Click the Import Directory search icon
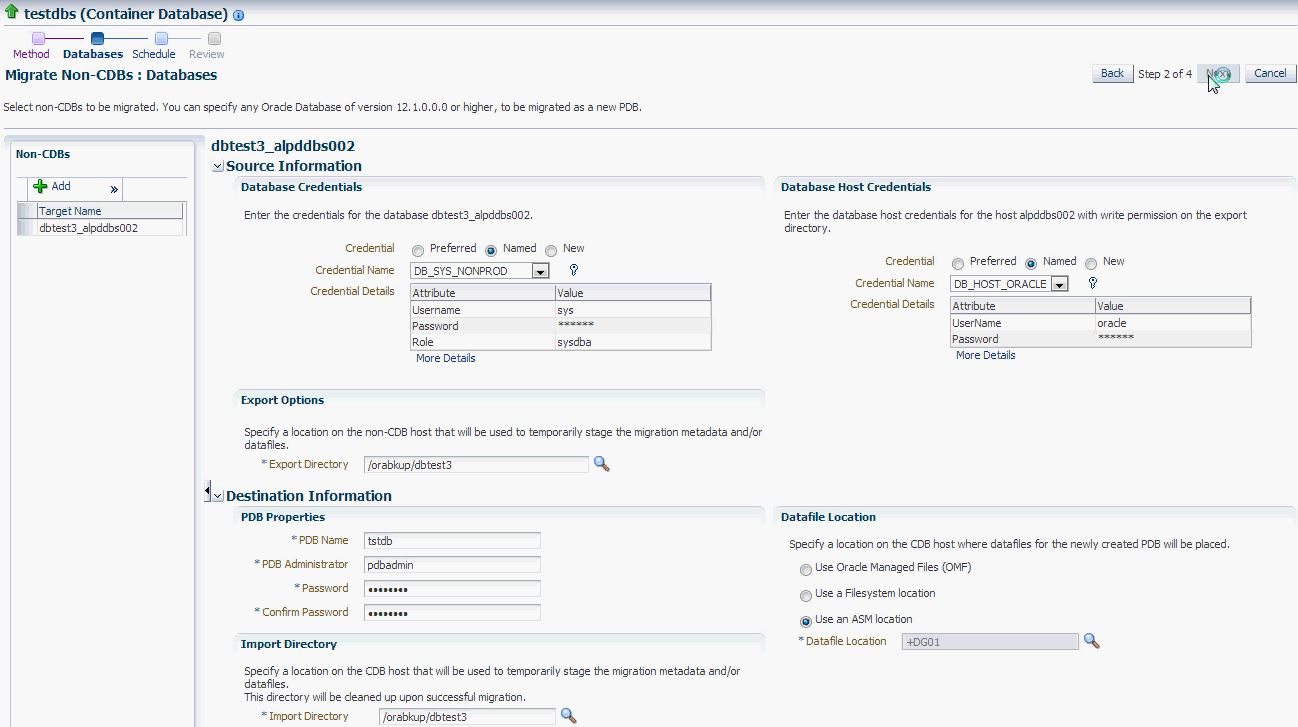Screen dimensions: 1298x727 point(569,716)
